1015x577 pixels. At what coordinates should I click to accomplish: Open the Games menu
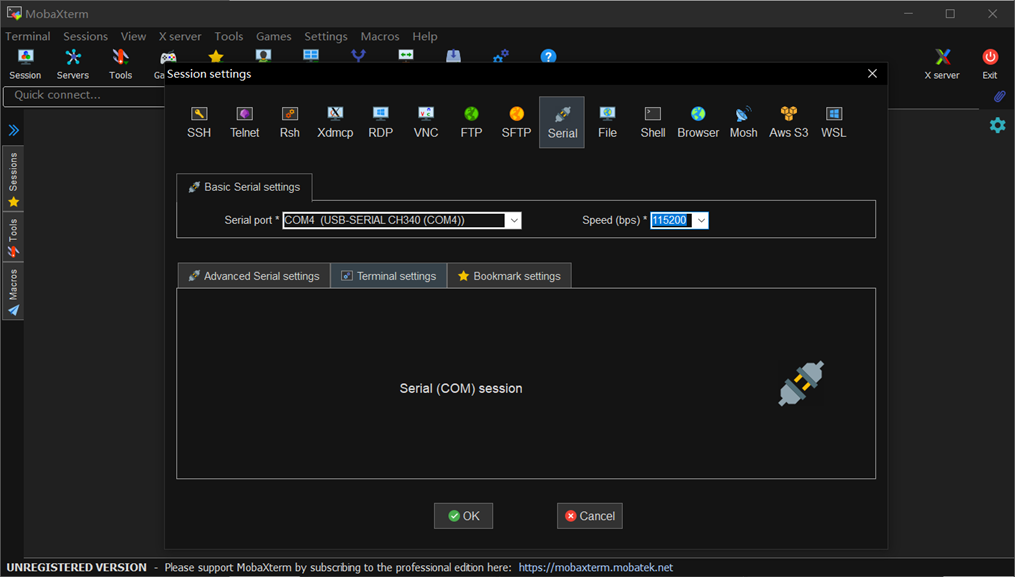point(273,36)
